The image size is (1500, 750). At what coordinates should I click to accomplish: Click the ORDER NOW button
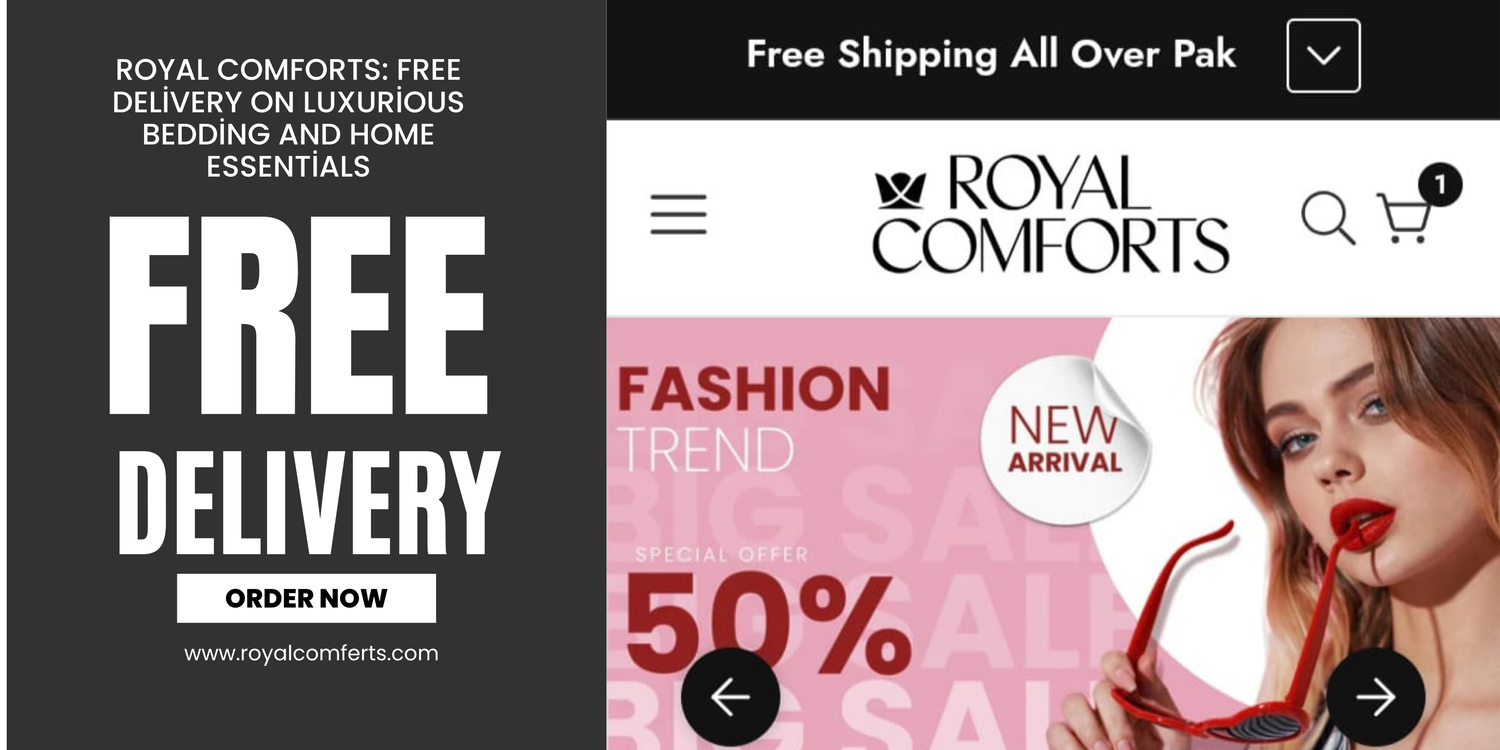[x=306, y=598]
